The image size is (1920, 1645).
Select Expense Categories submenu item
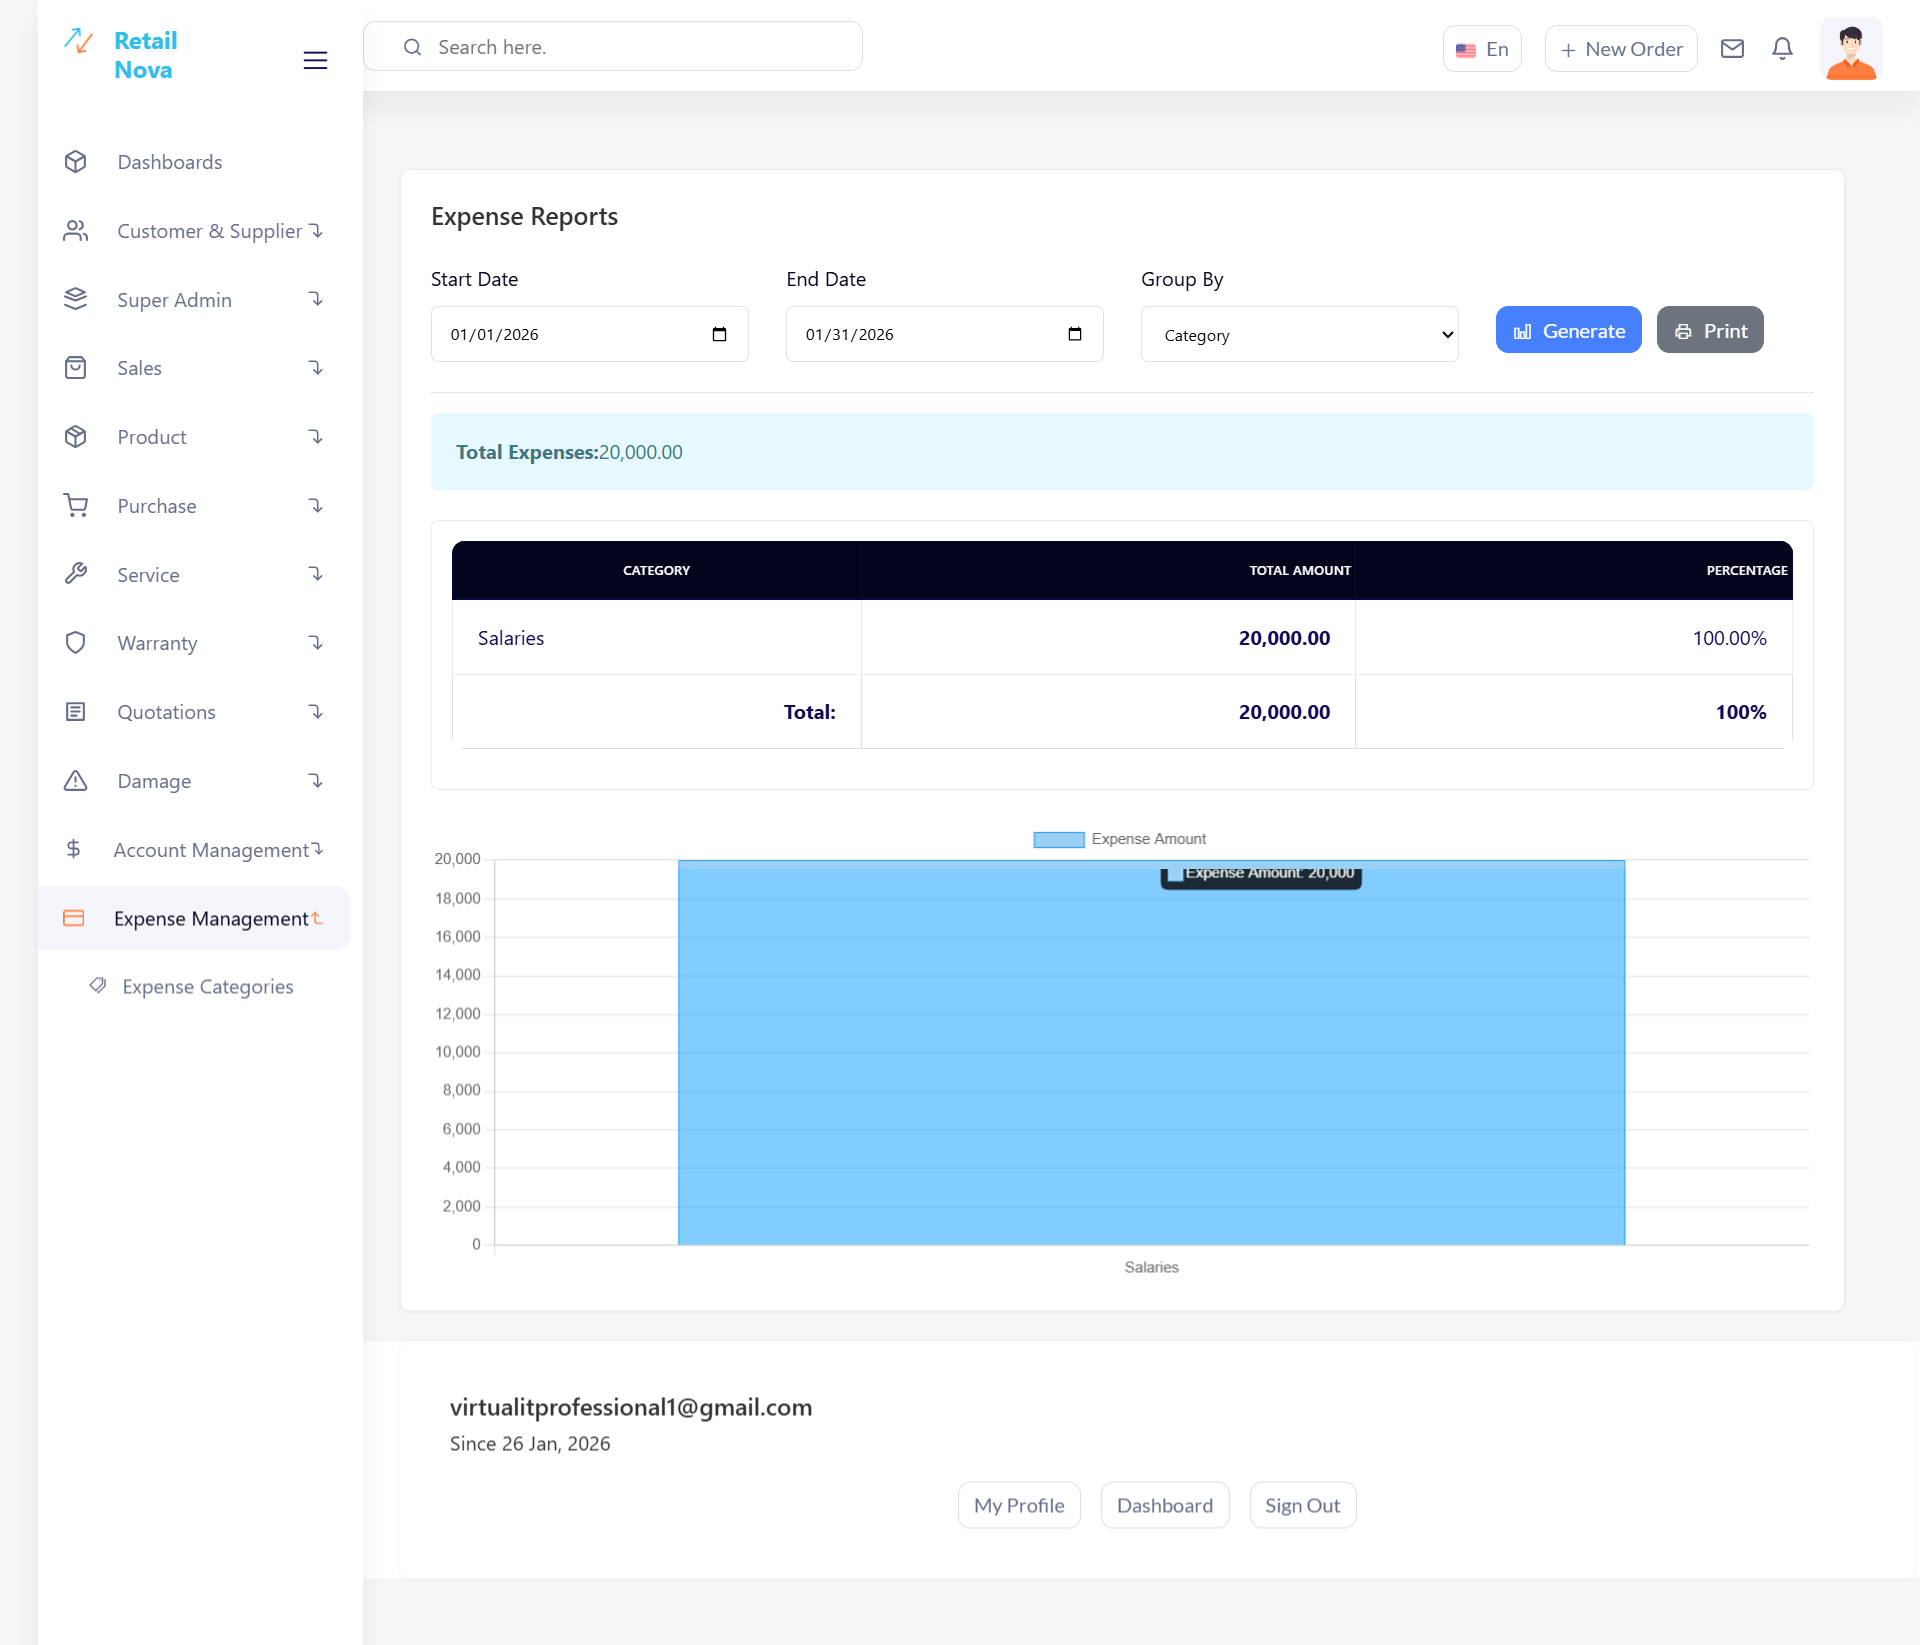point(208,987)
